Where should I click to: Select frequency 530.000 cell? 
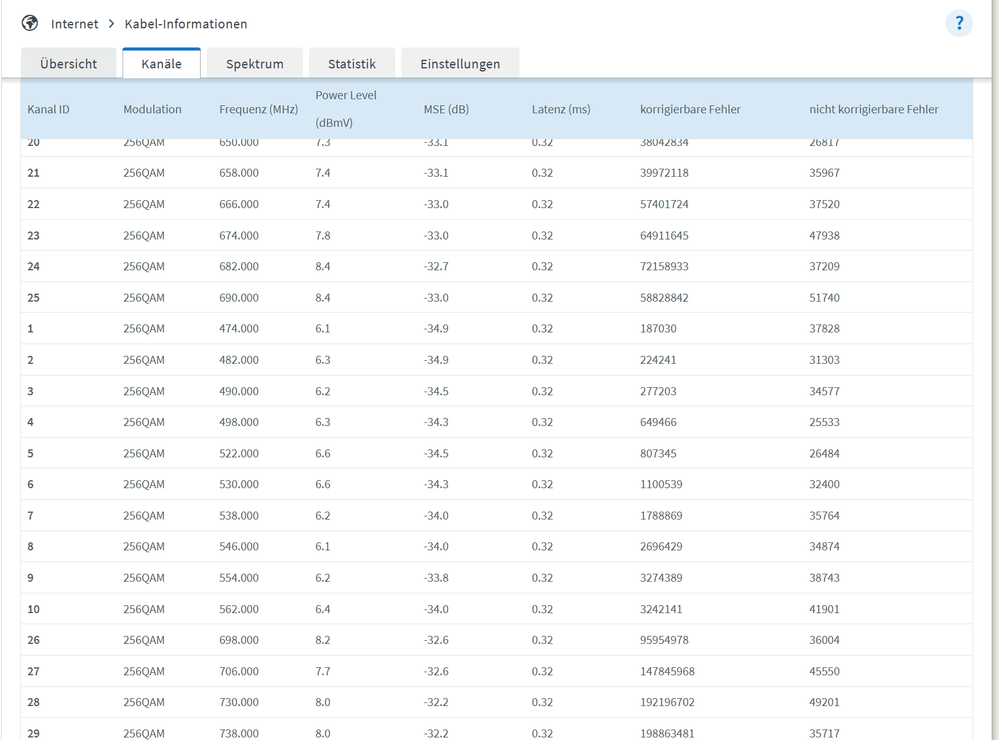239,484
